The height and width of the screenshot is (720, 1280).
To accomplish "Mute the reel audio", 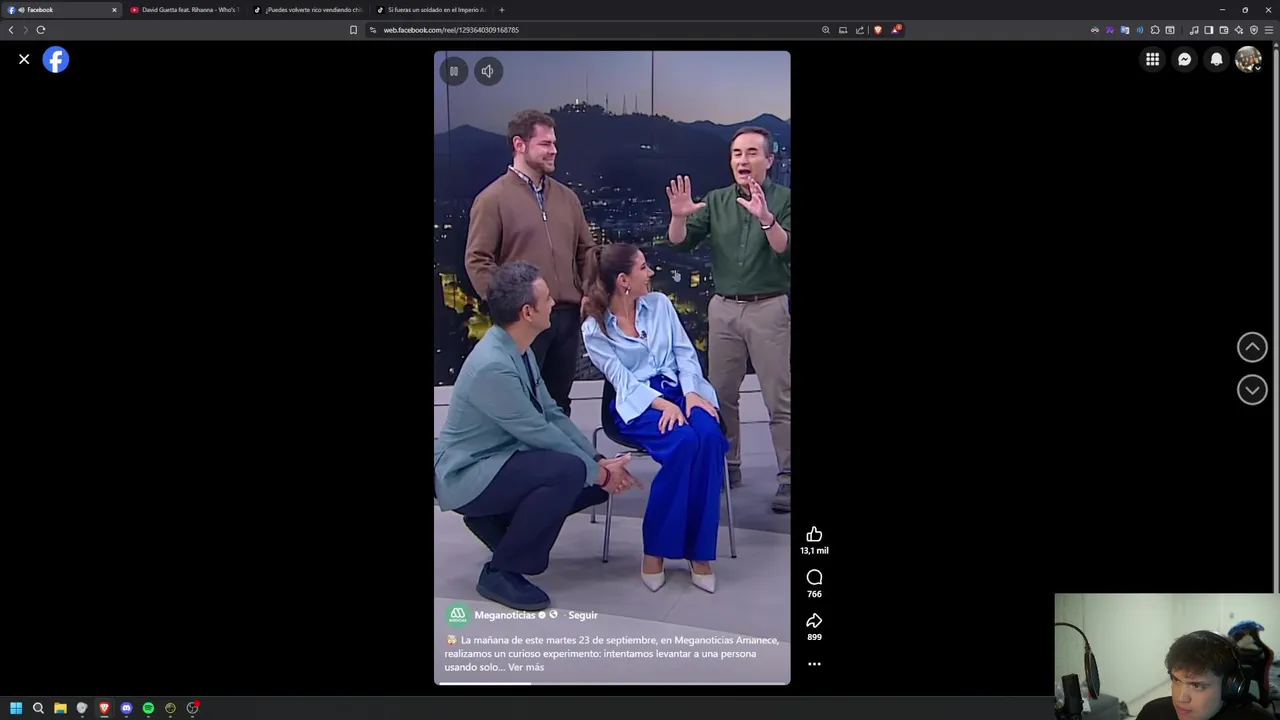I will pyautogui.click(x=487, y=71).
